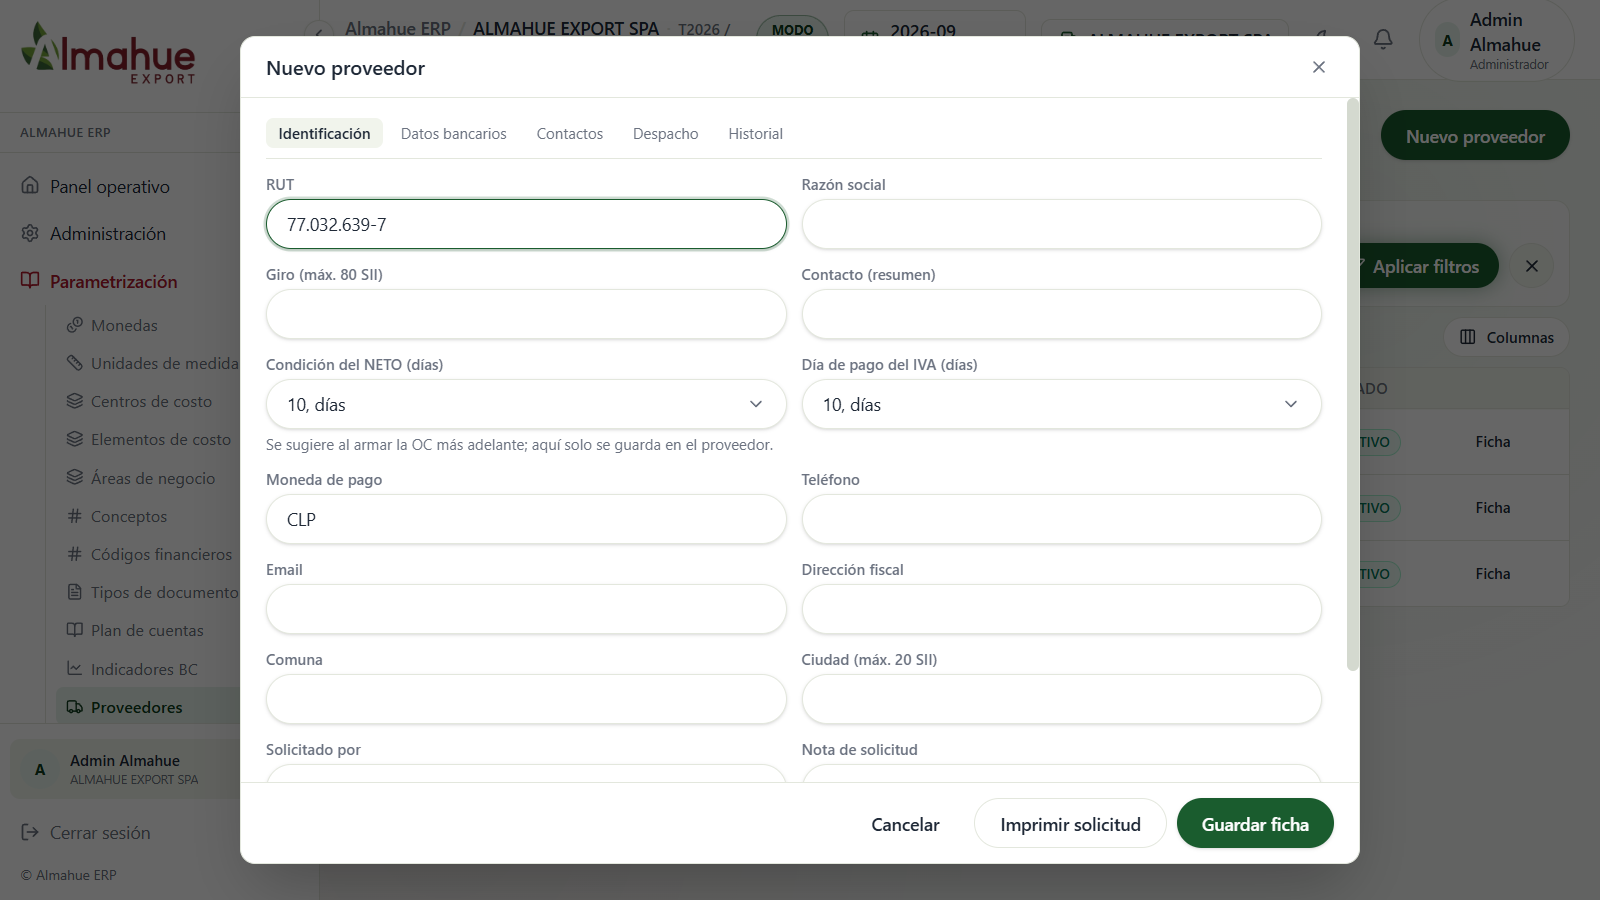Open Panel operativo from the sidebar
1600x900 pixels.
(x=109, y=186)
